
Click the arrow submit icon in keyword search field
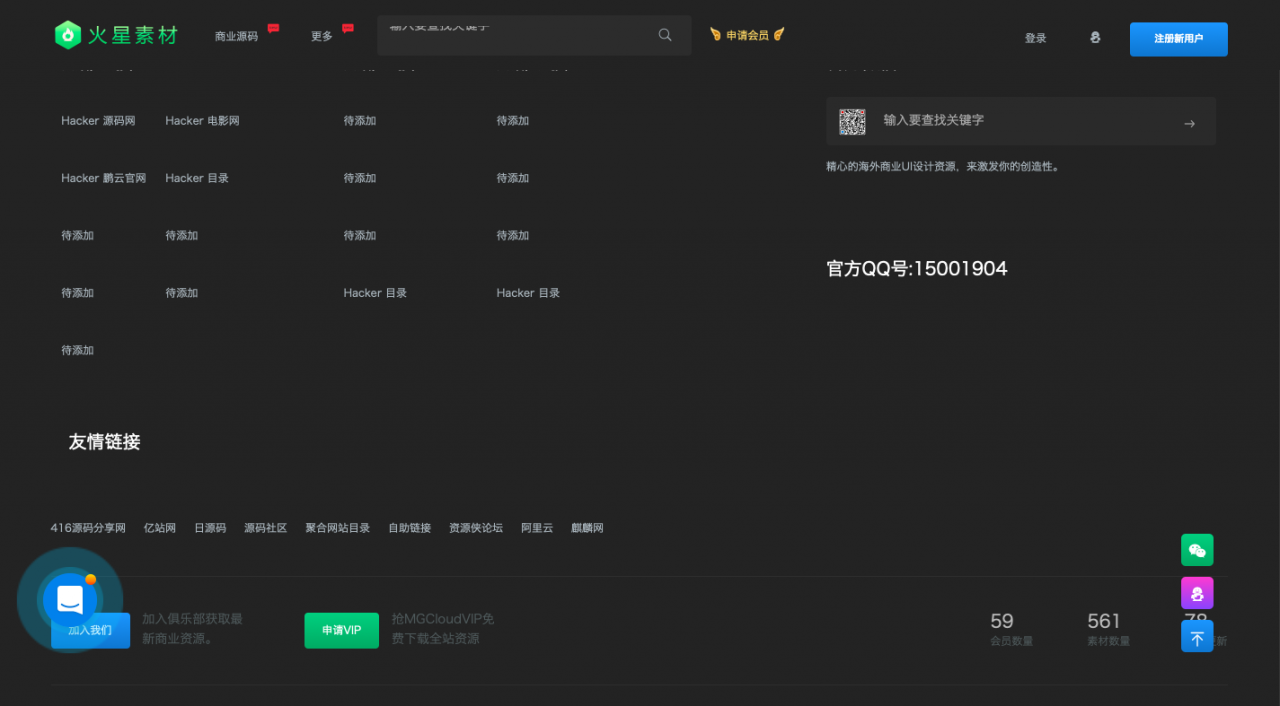click(x=1189, y=124)
